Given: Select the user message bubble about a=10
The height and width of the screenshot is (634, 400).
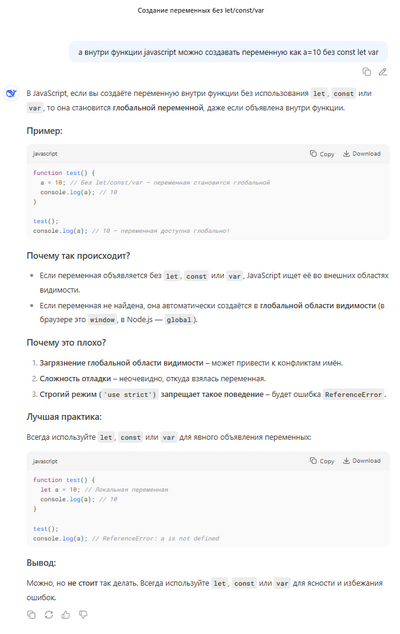Looking at the screenshot, I should (228, 52).
